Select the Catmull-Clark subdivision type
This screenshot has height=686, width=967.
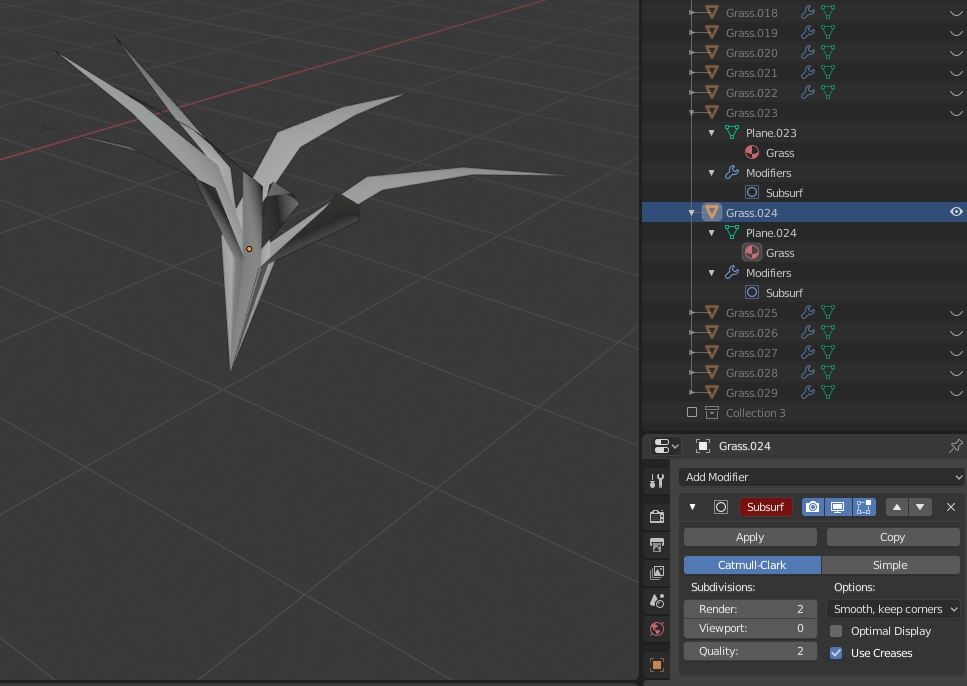click(x=752, y=565)
